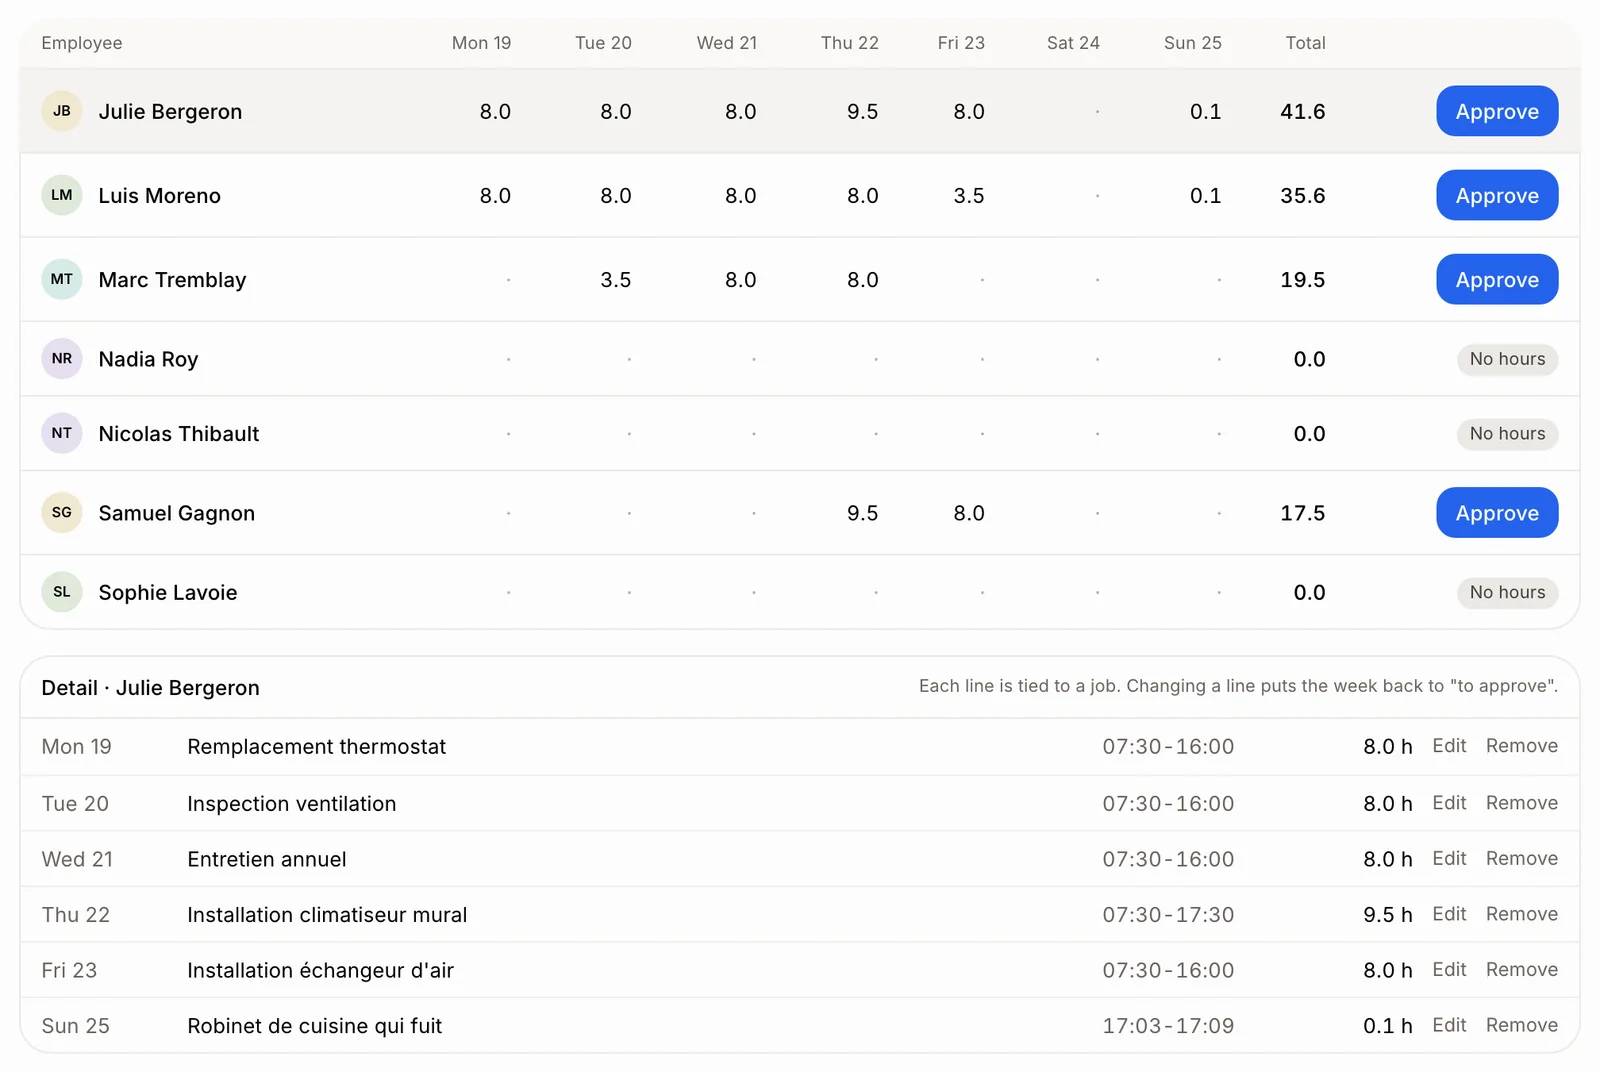Edit the Installation climatiseur mural entry
Image resolution: width=1600 pixels, height=1071 pixels.
[x=1449, y=914]
